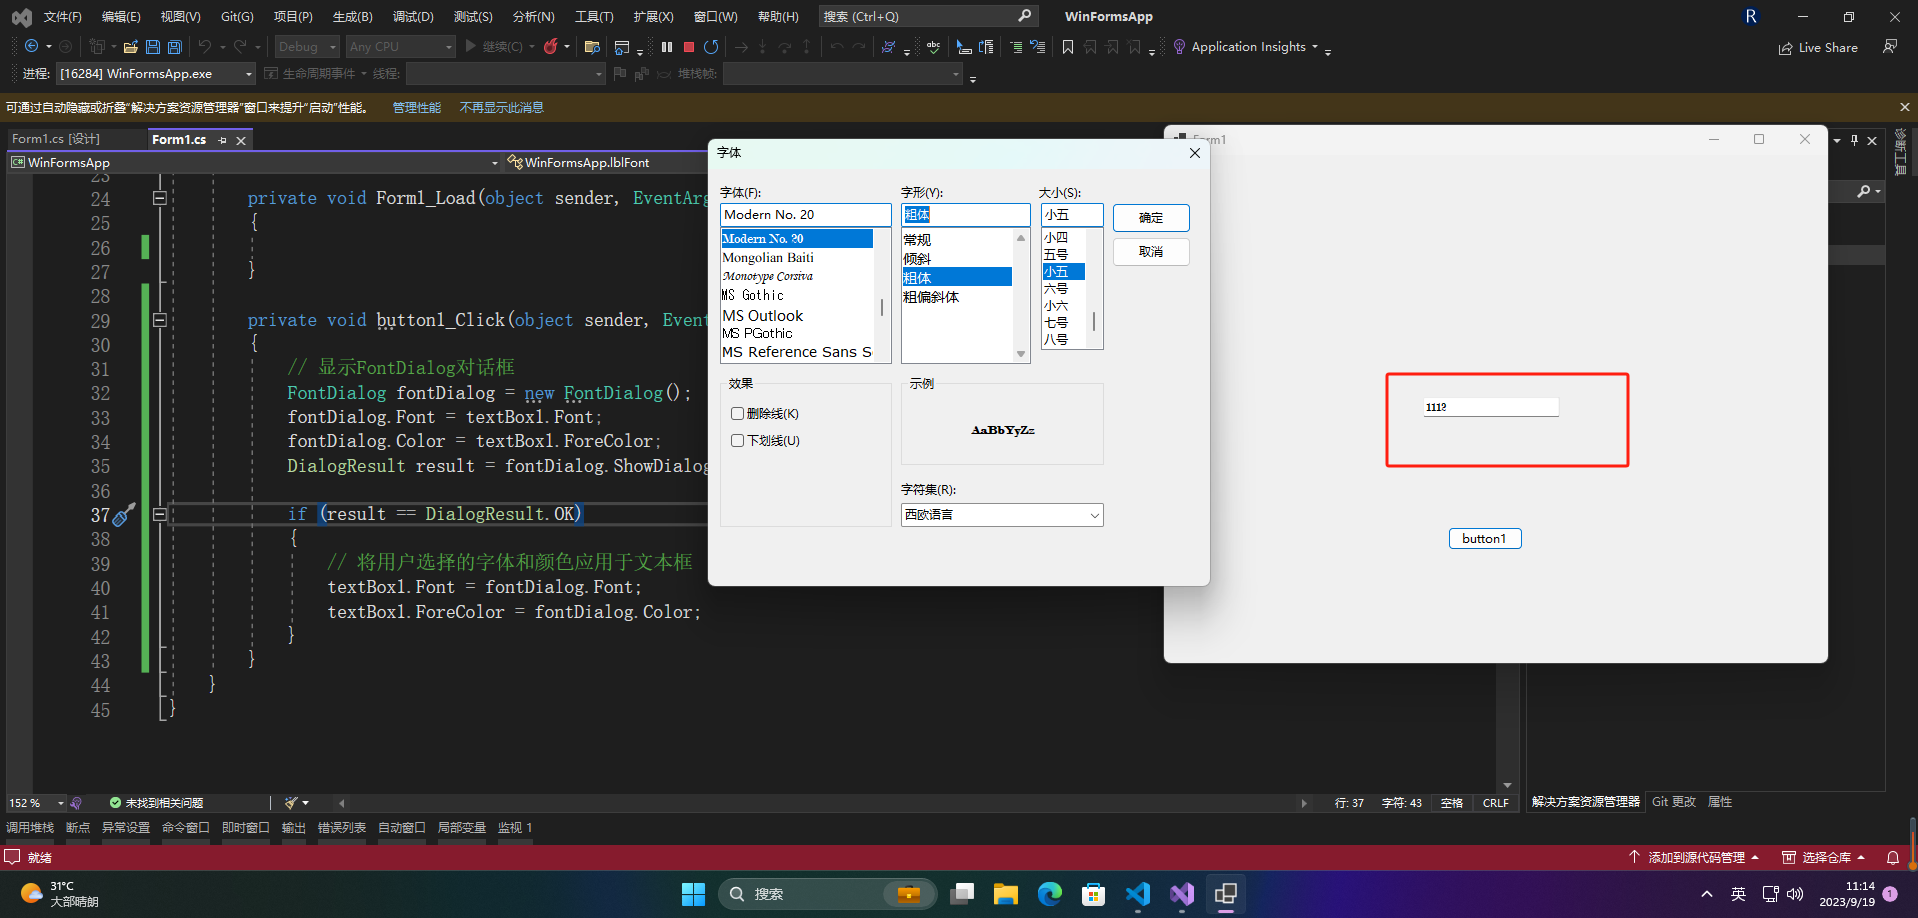
Task: Click the 搜索 (Ctrl+Q) search box
Action: (927, 17)
